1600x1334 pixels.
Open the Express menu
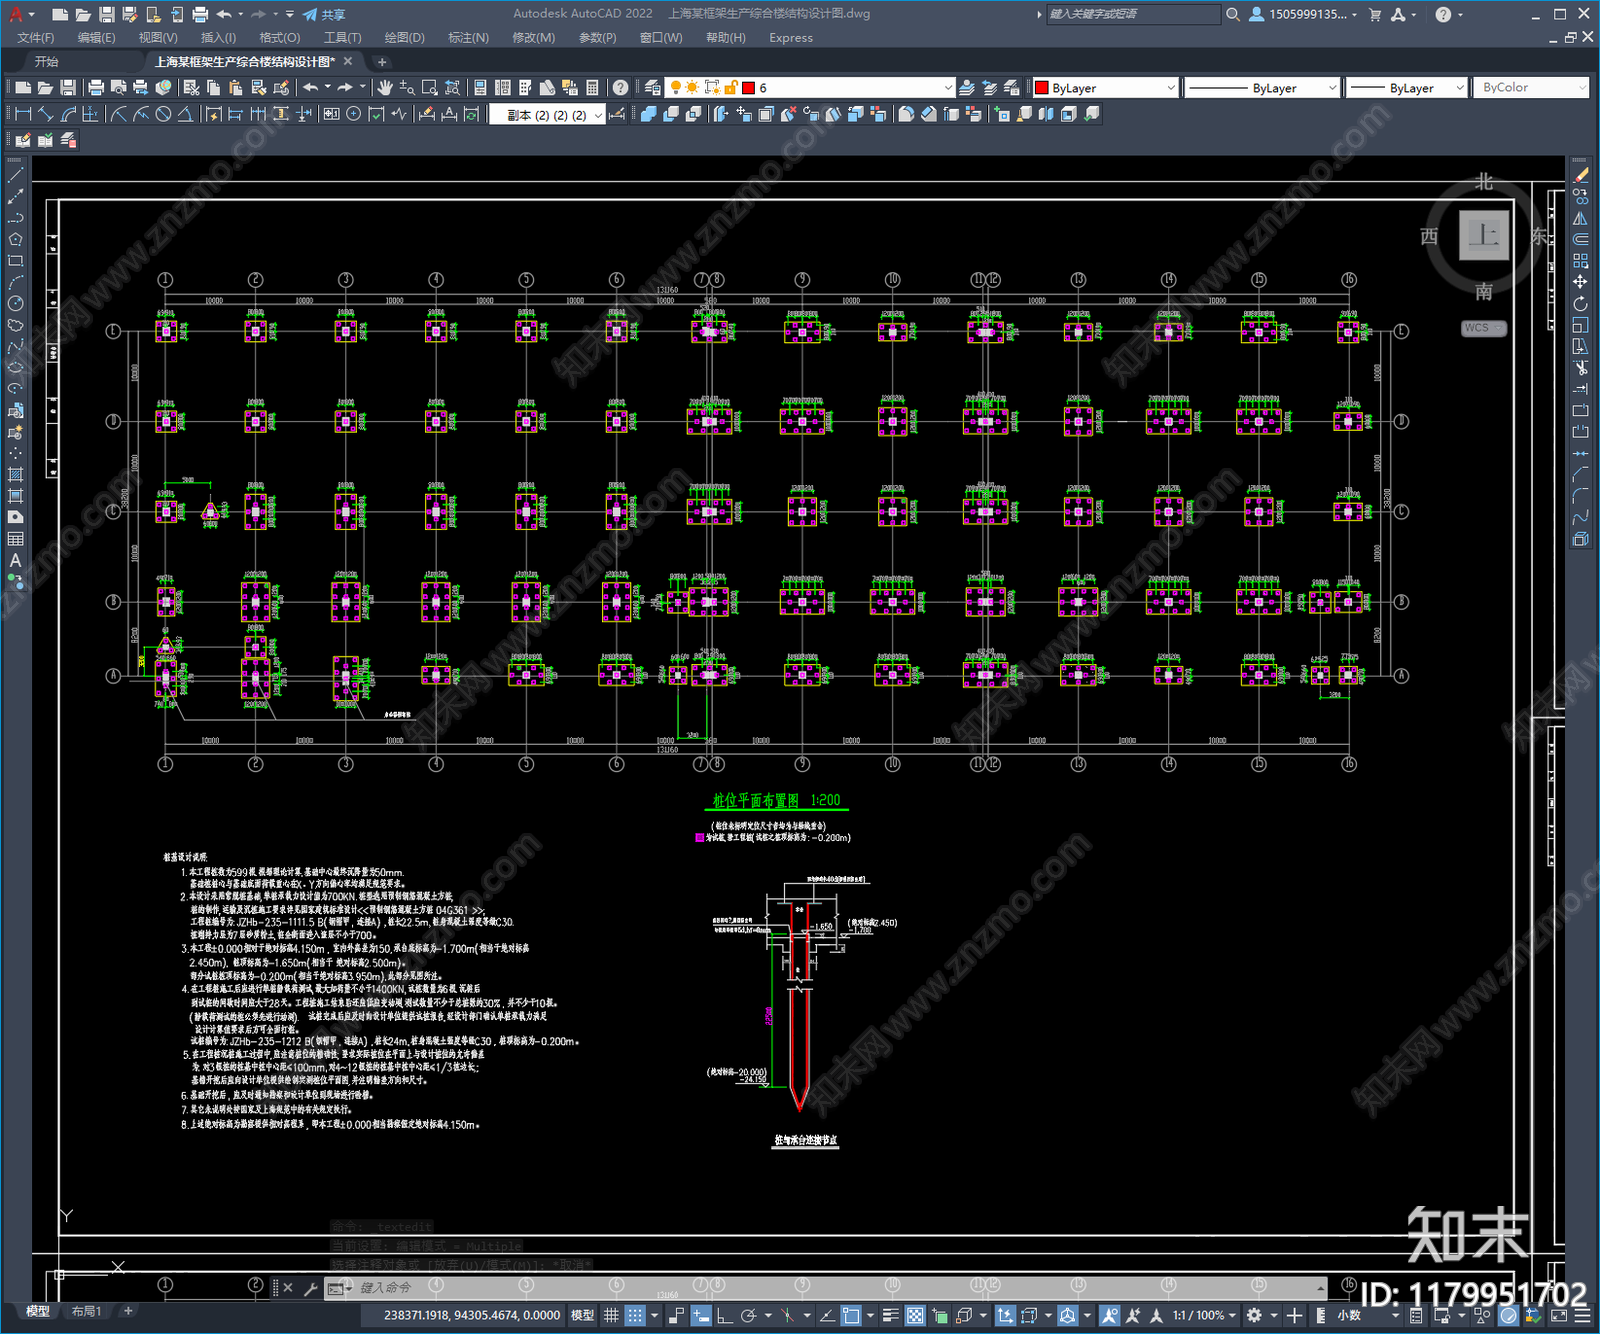tap(791, 38)
